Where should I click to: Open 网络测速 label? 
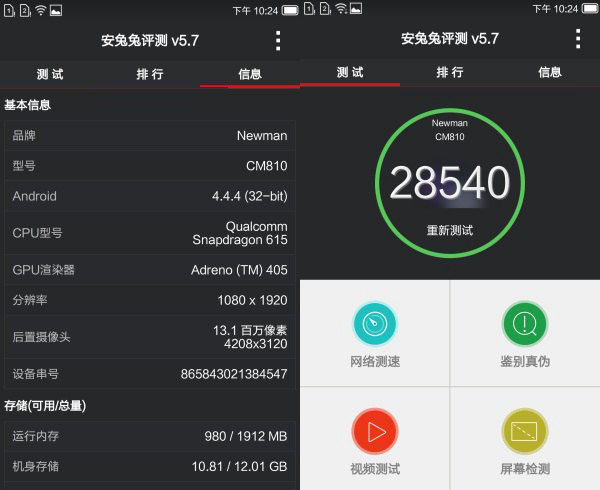[375, 361]
